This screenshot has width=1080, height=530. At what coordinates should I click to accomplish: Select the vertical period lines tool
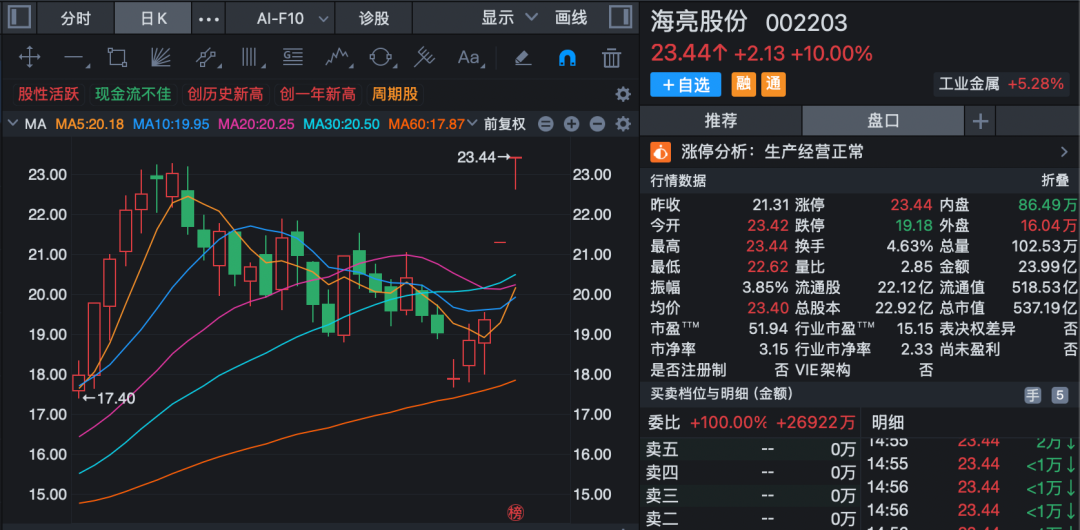249,57
